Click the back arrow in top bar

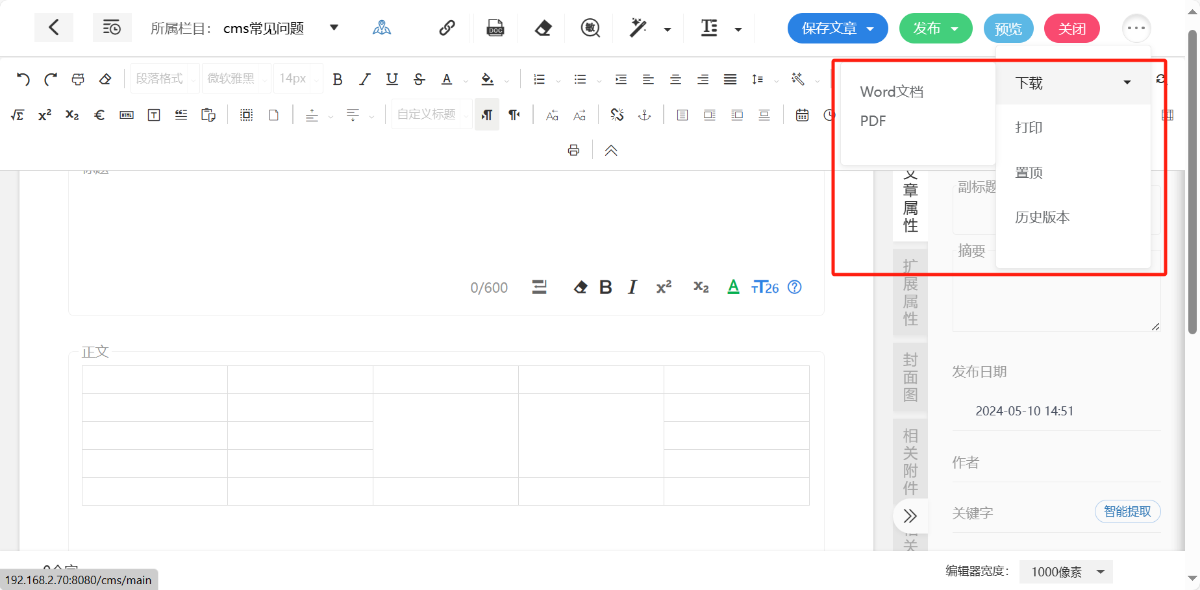[53, 28]
